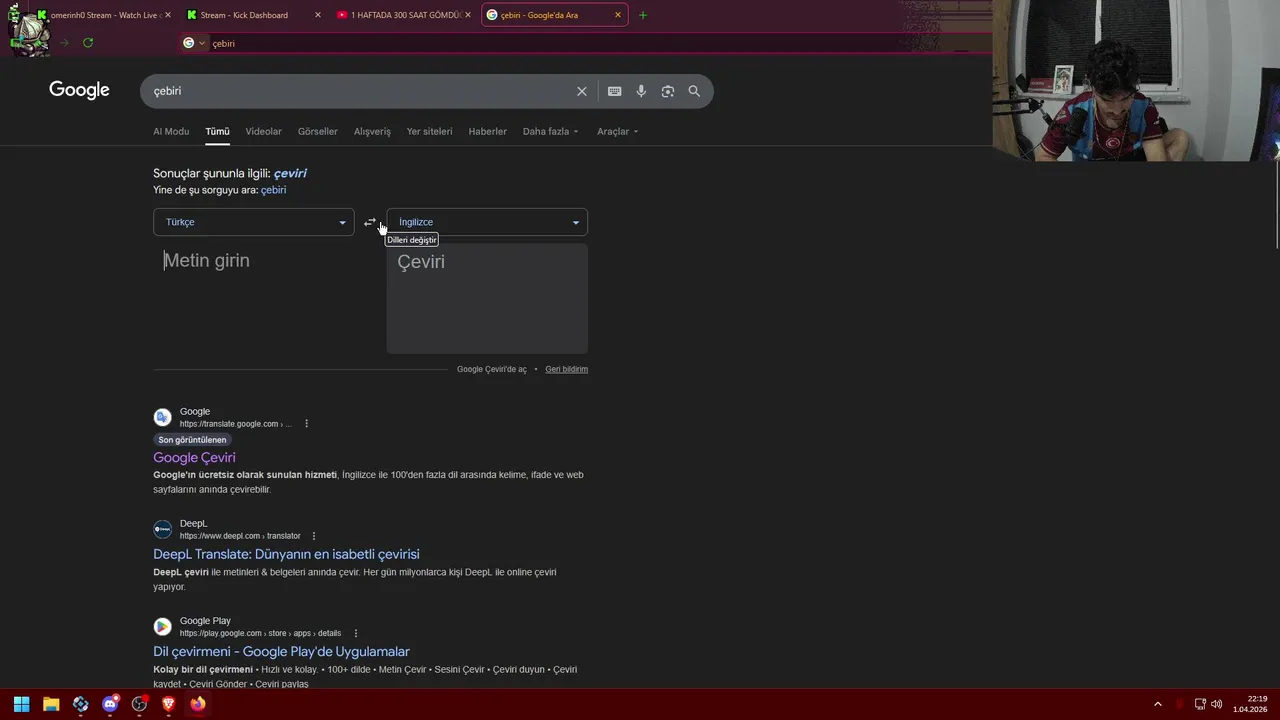Open the corrected query çeviri link
The width and height of the screenshot is (1280, 720).
tap(290, 173)
